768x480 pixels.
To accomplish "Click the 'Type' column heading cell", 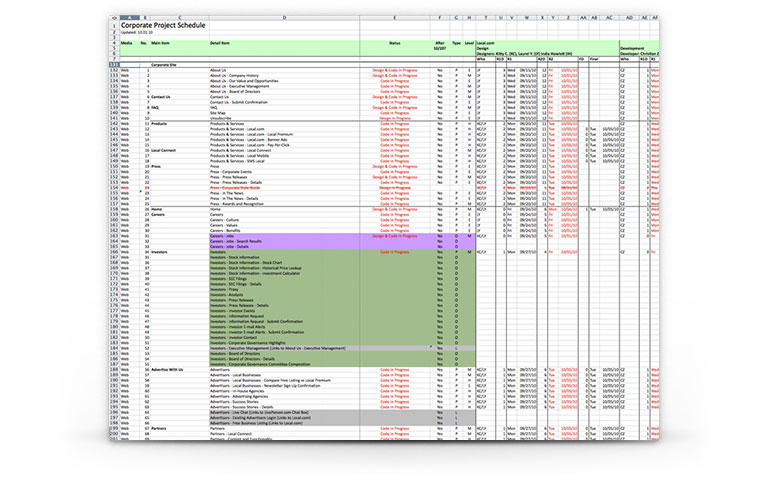I will tap(456, 43).
